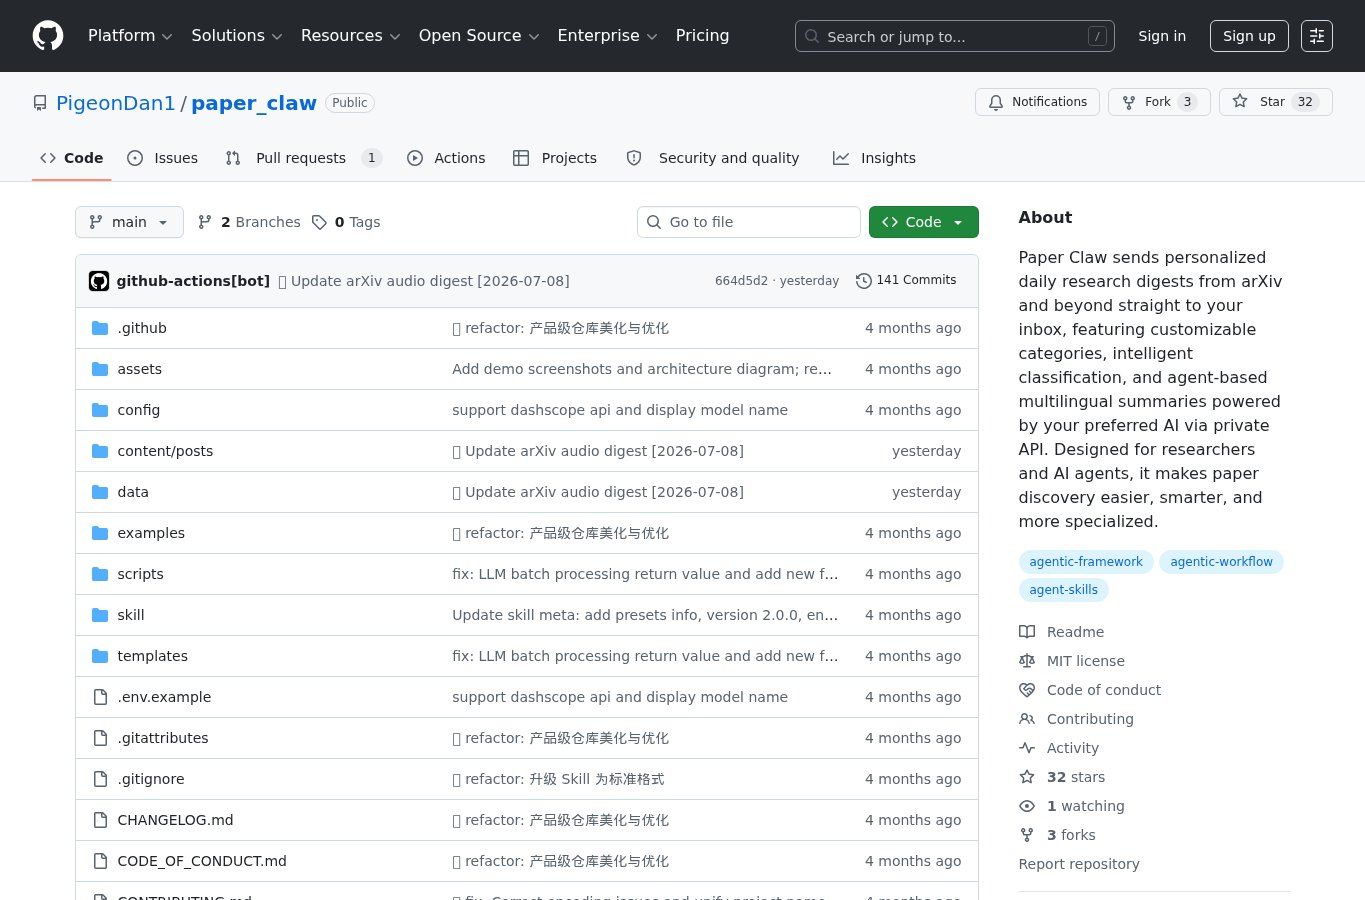This screenshot has height=900, width=1365.
Task: View the 141 Commits history
Action: (906, 280)
